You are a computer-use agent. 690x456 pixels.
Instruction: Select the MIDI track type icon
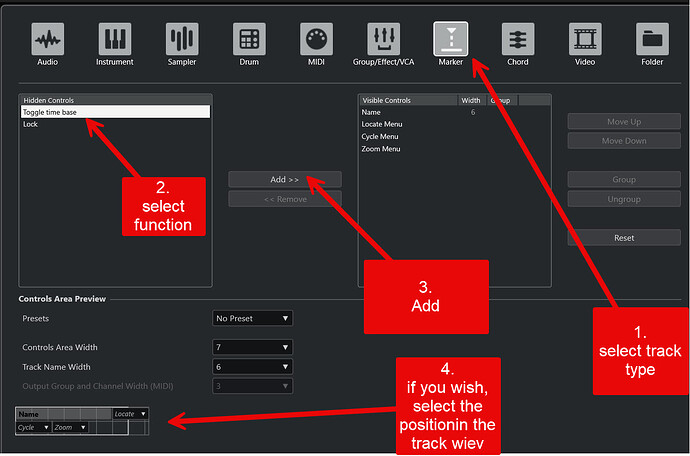coord(316,39)
